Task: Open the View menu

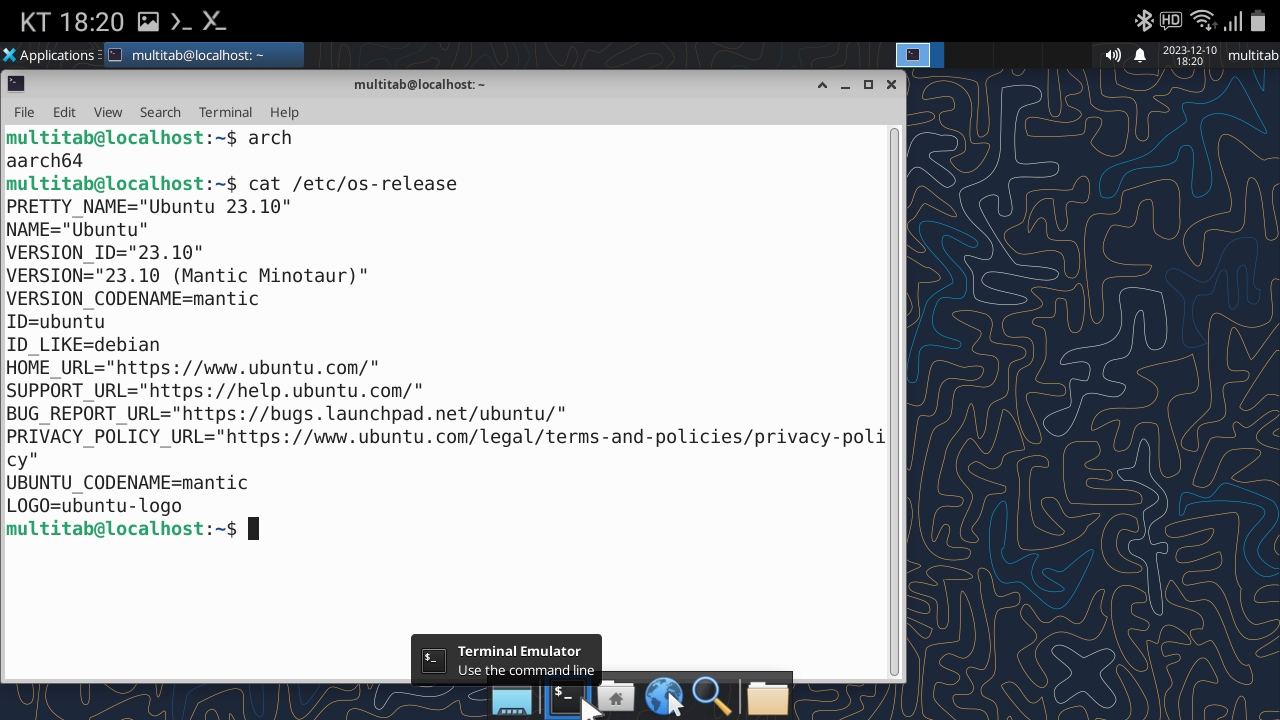Action: [x=108, y=112]
